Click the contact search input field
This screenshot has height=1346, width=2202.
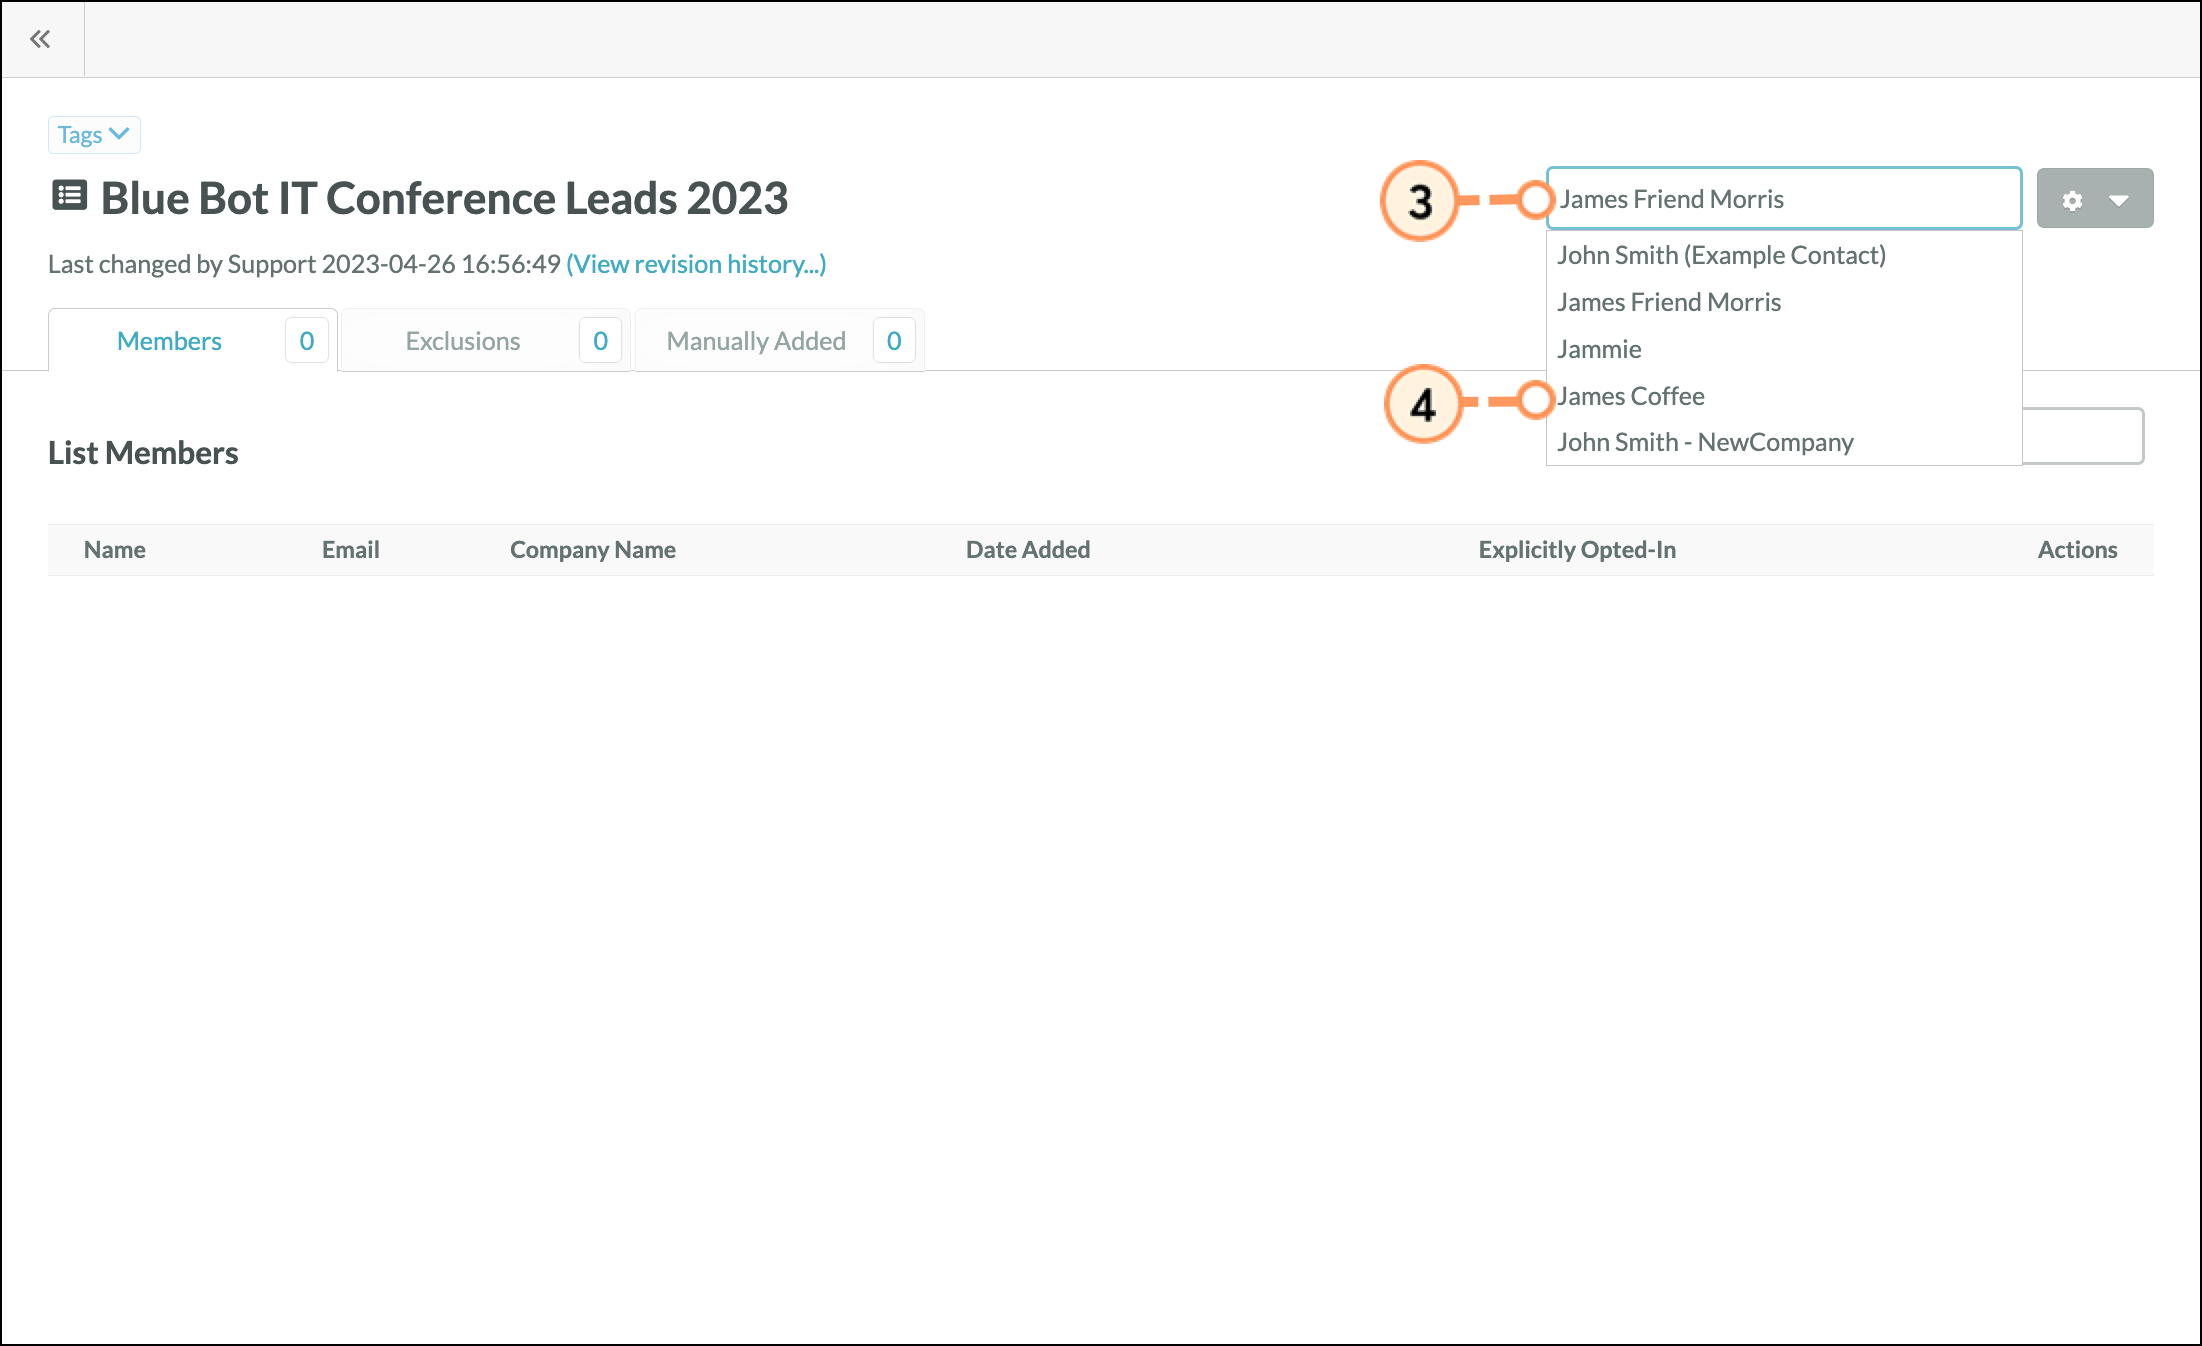coord(1784,199)
